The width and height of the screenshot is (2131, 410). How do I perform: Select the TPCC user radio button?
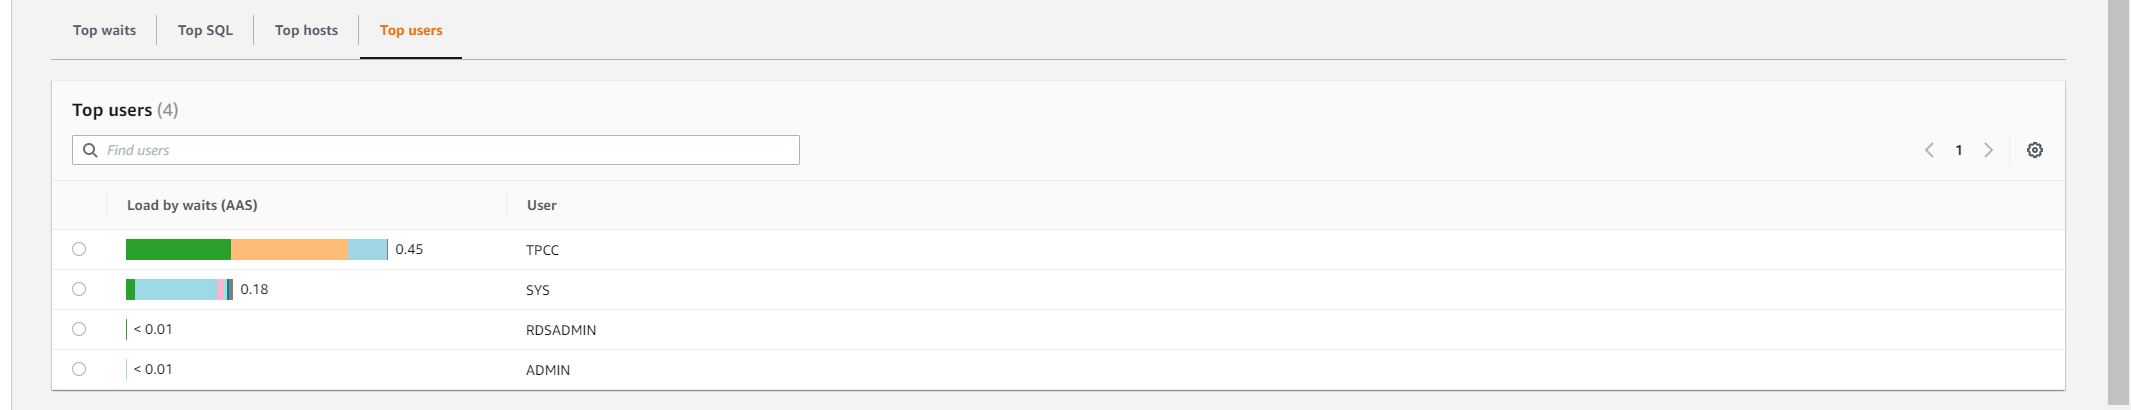pyautogui.click(x=79, y=249)
